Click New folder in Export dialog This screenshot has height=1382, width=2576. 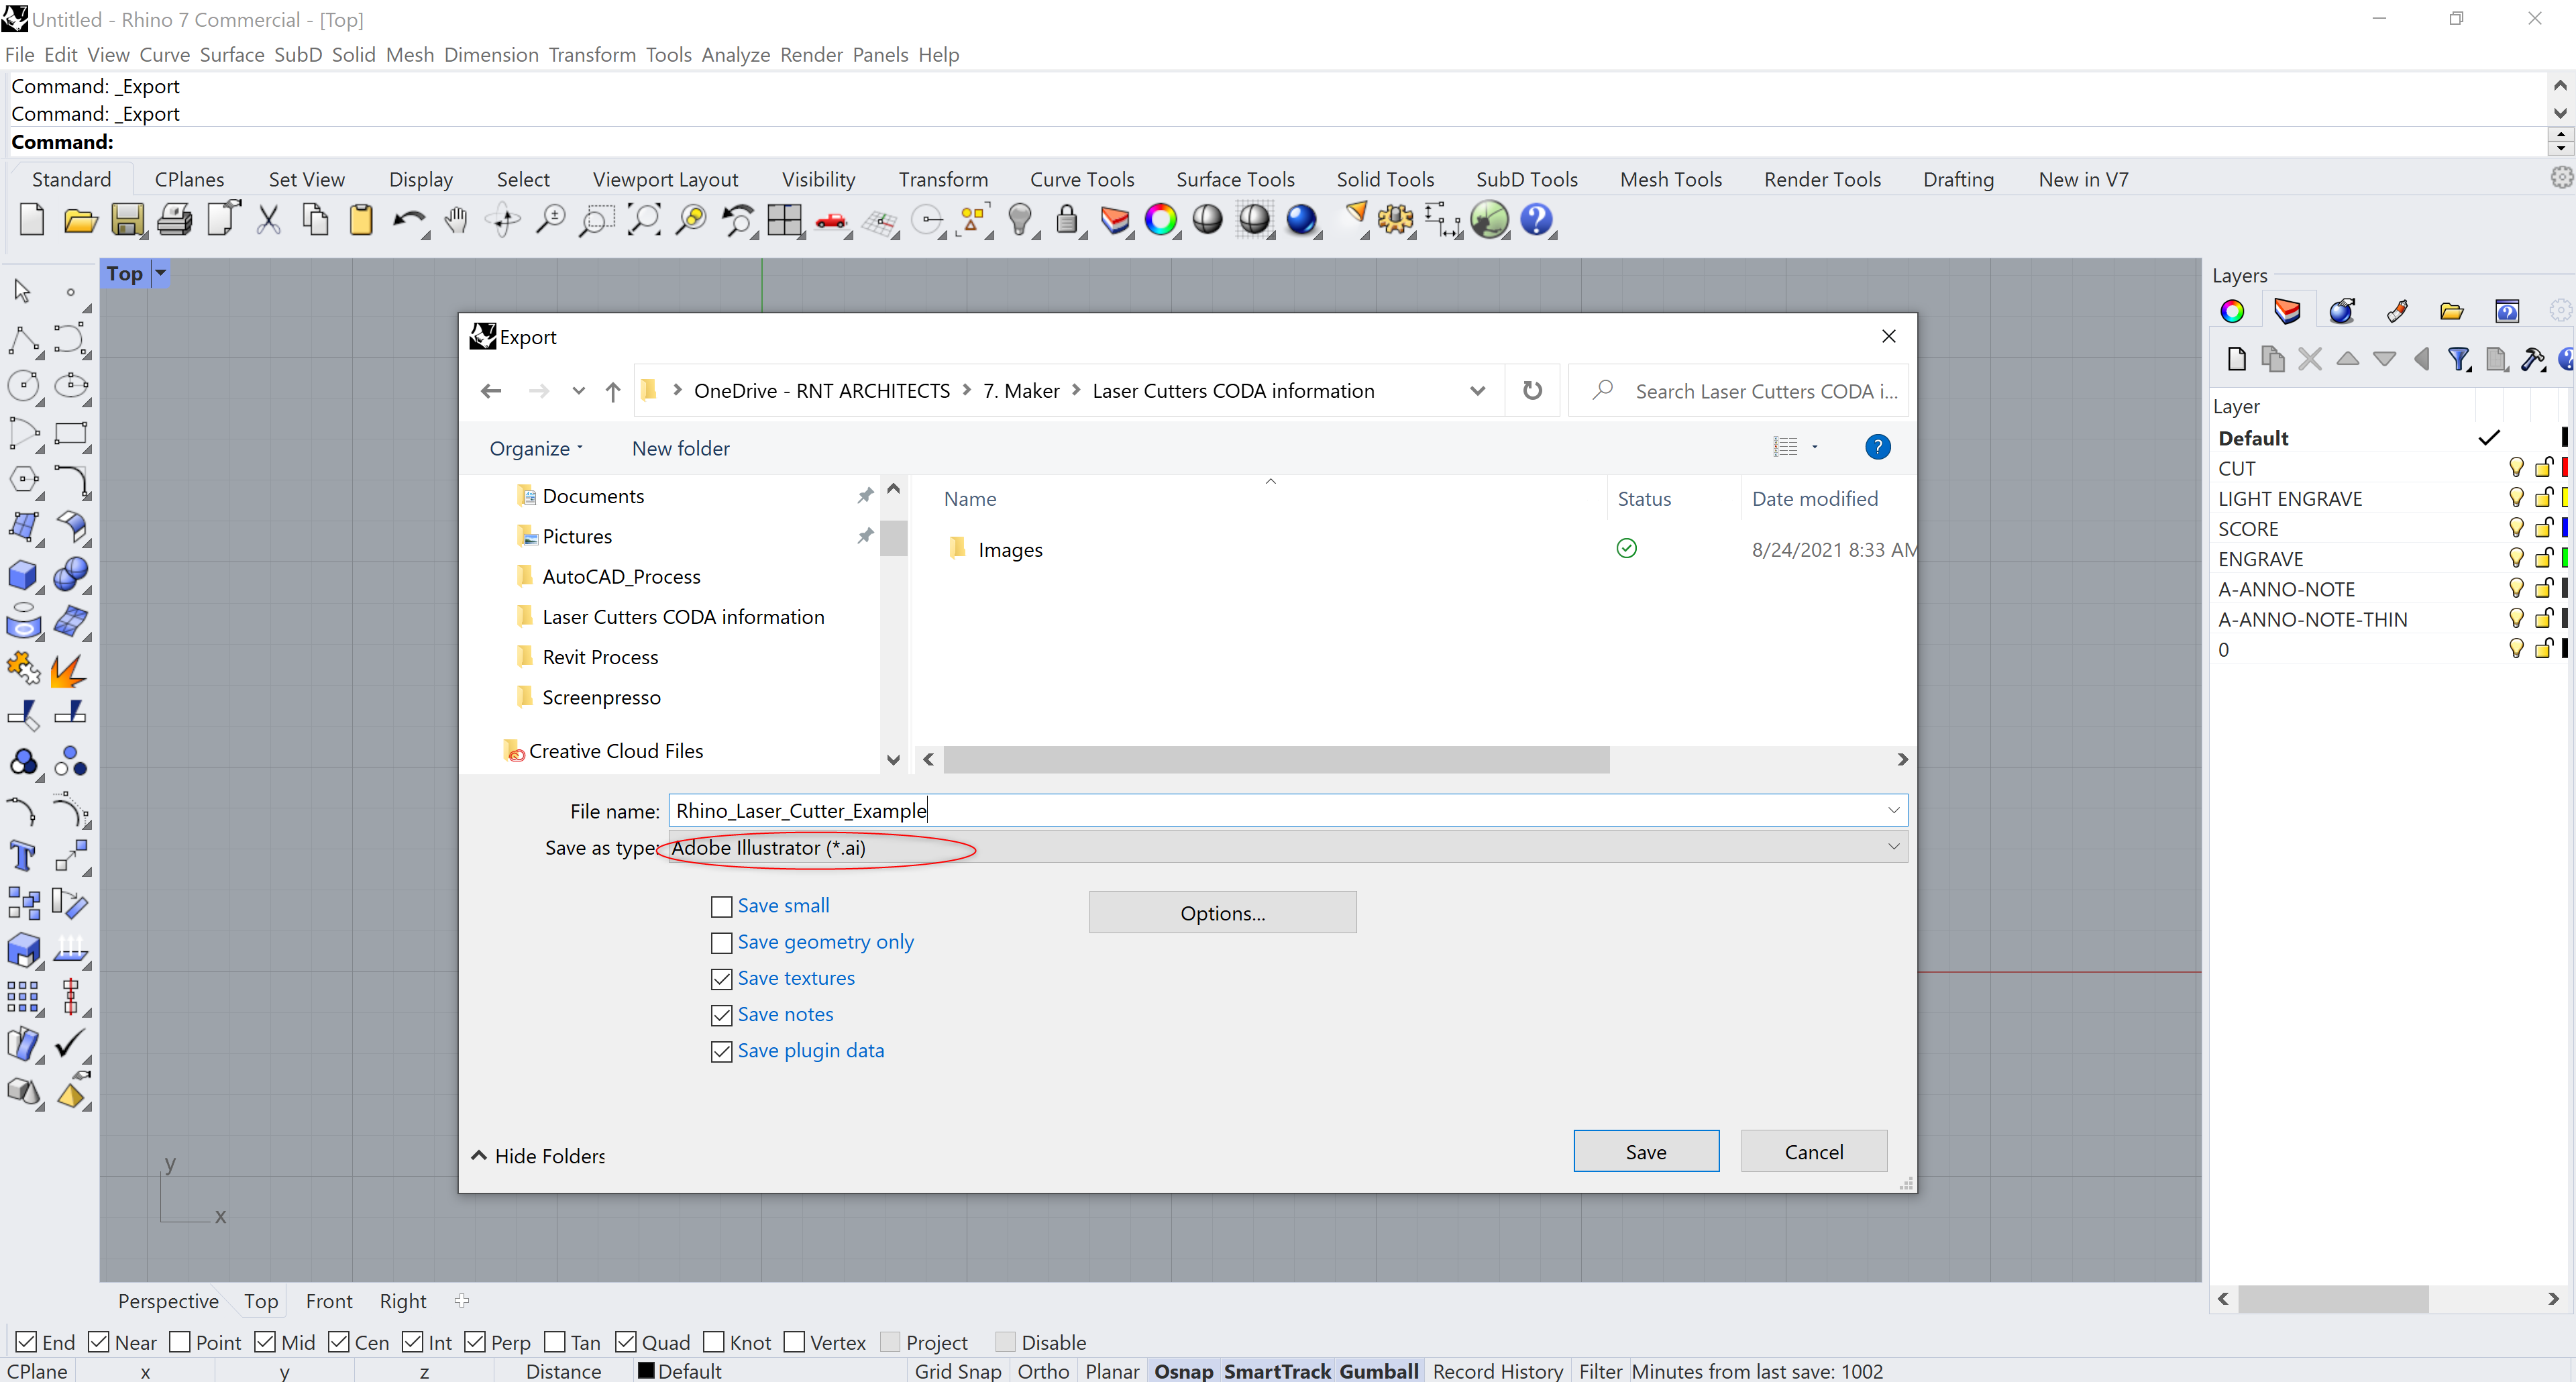point(680,449)
